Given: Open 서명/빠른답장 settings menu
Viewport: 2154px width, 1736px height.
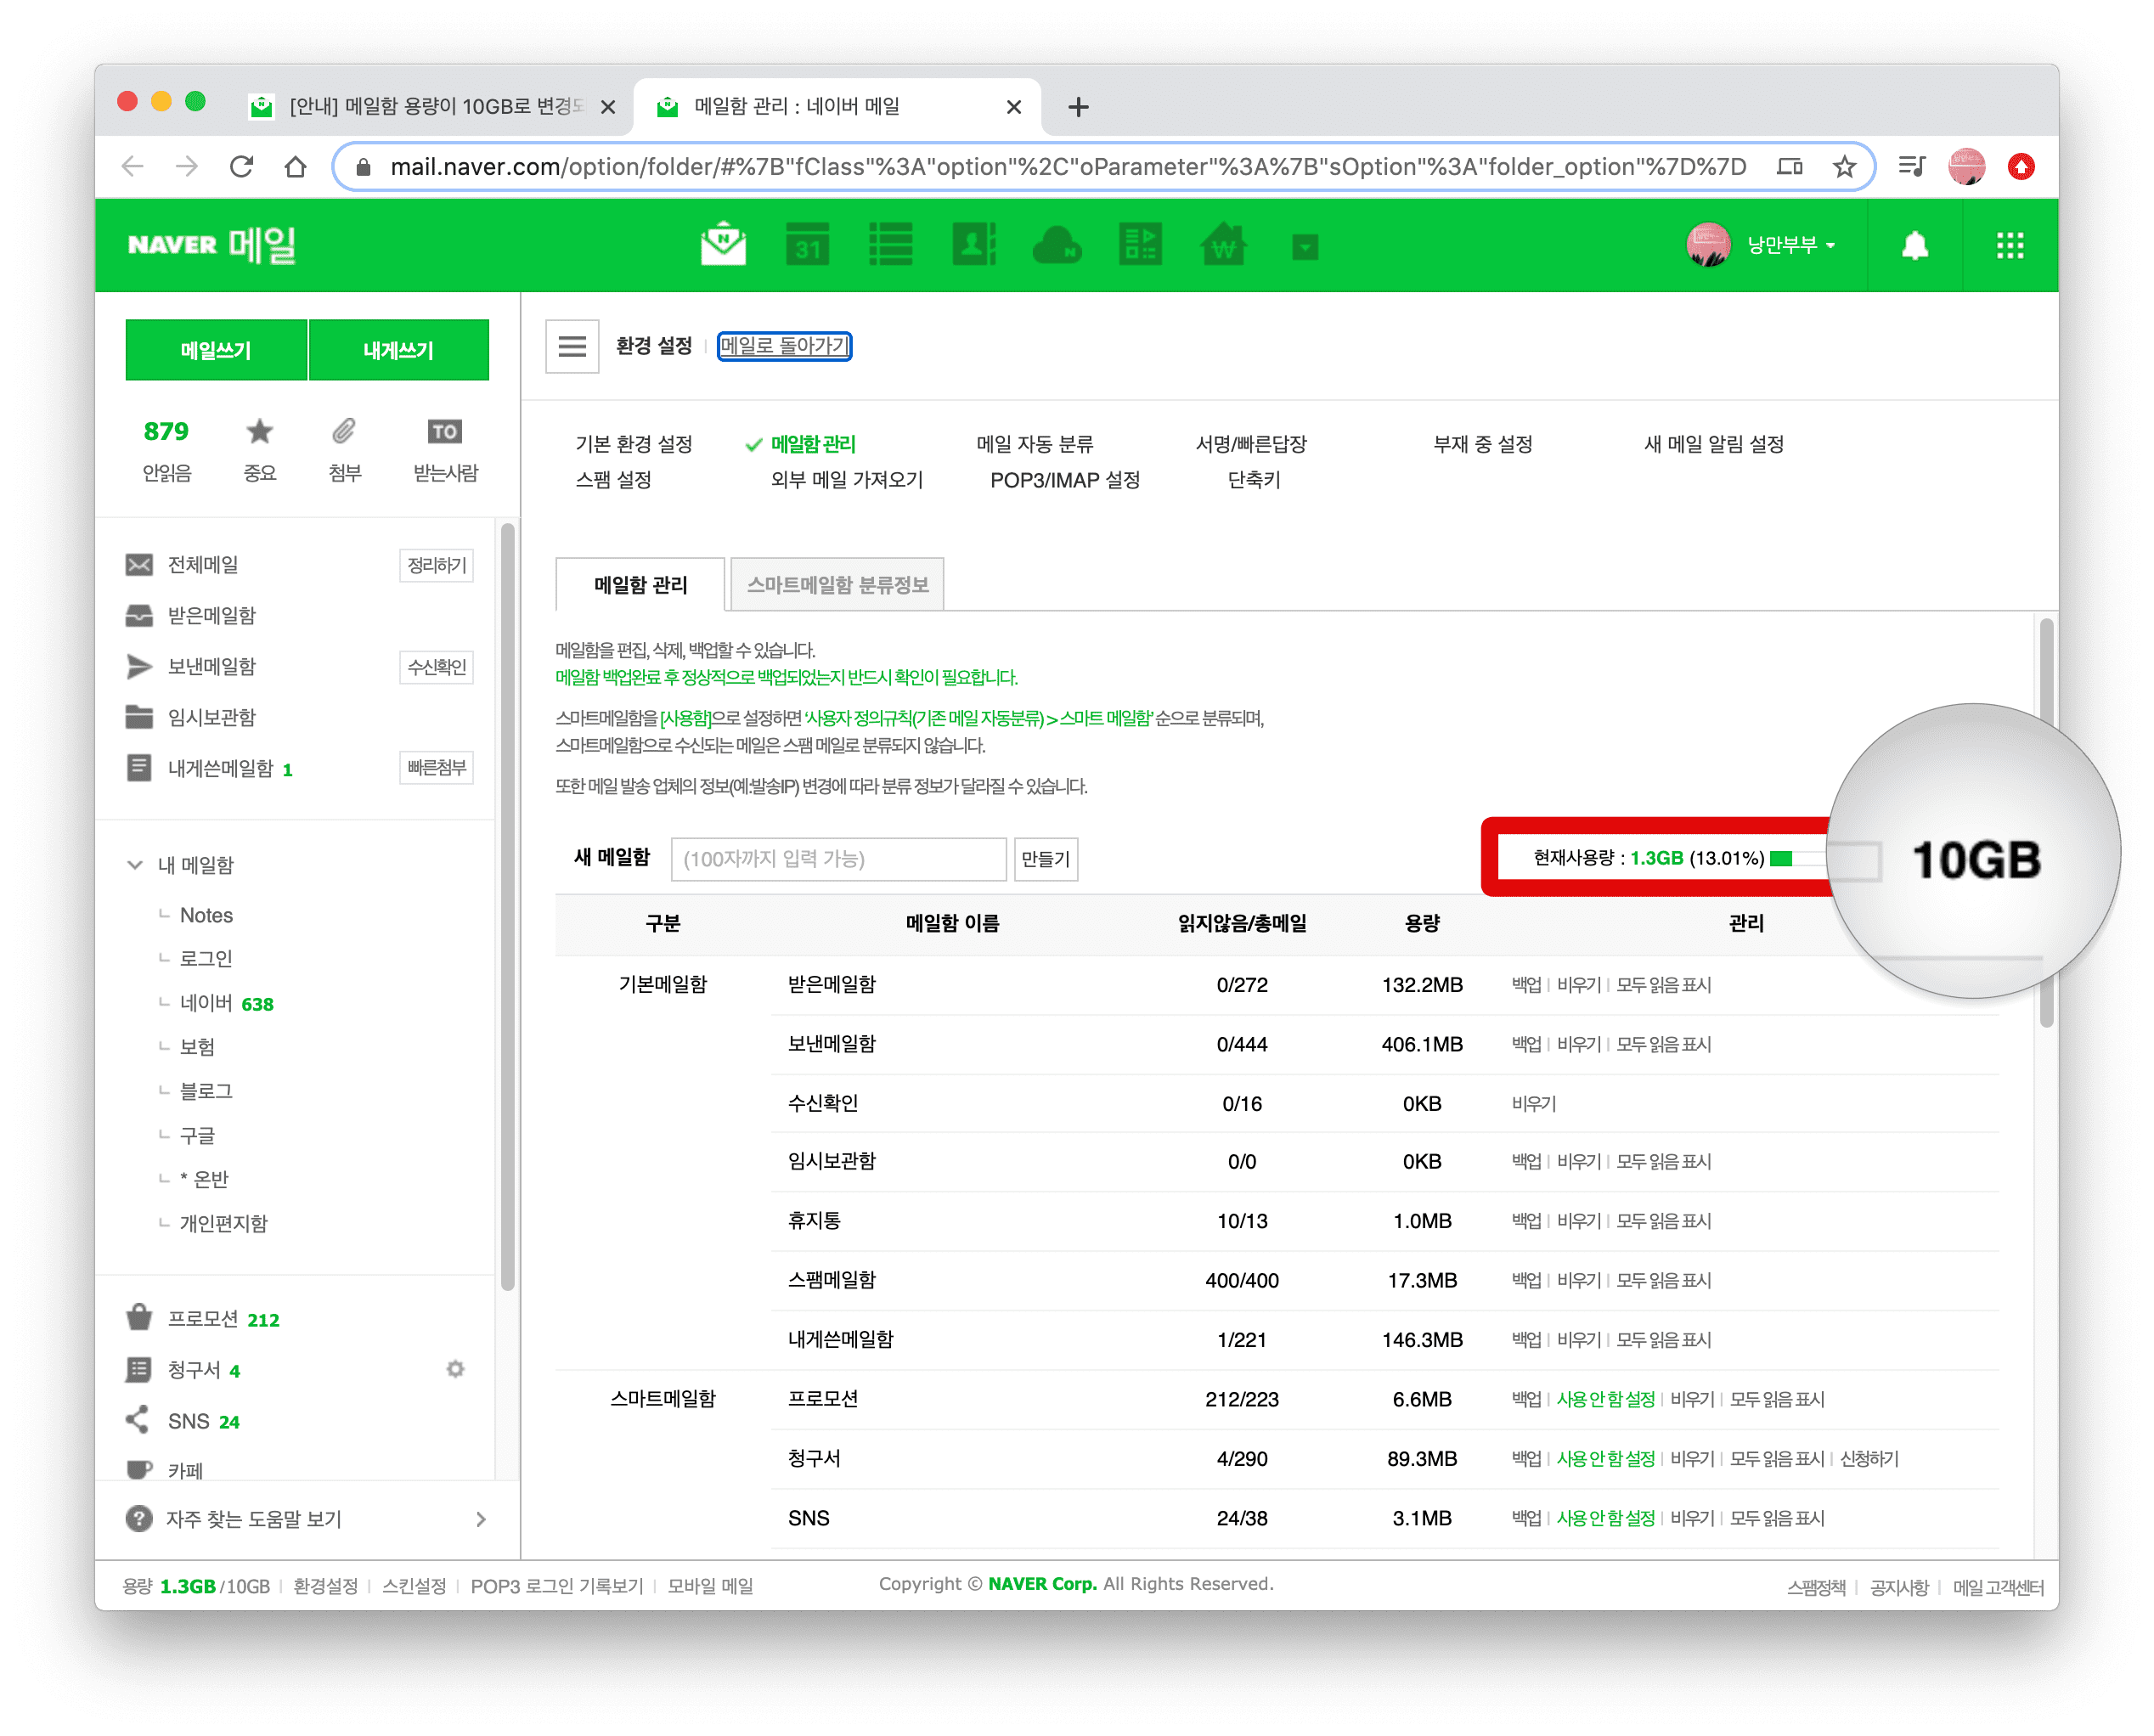Looking at the screenshot, I should click(x=1251, y=444).
